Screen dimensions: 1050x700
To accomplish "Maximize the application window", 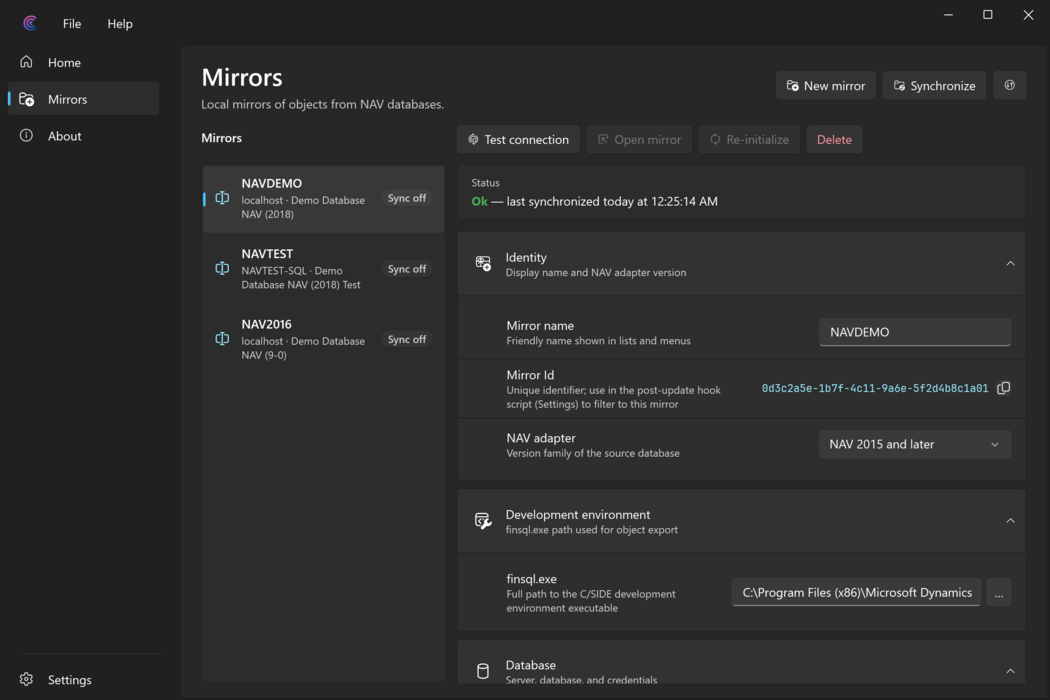I will click(988, 15).
